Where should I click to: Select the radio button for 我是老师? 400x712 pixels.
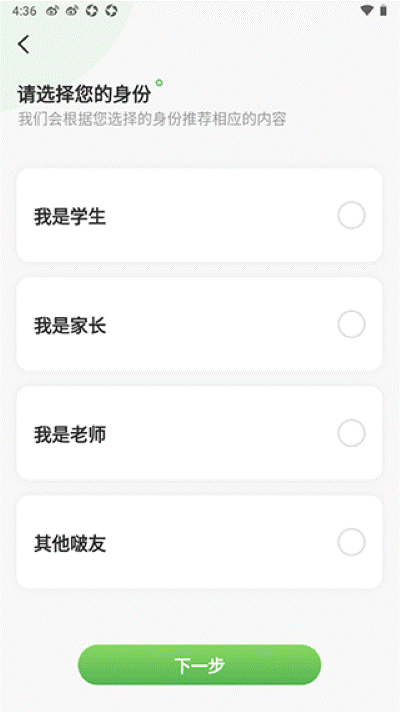pos(351,433)
